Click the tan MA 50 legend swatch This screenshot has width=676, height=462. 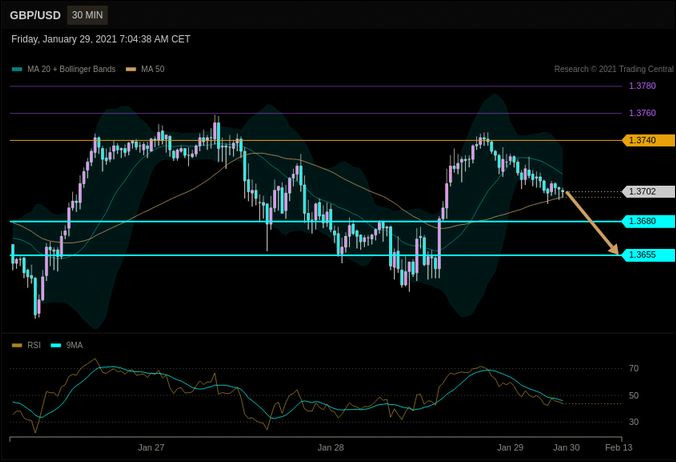click(131, 69)
